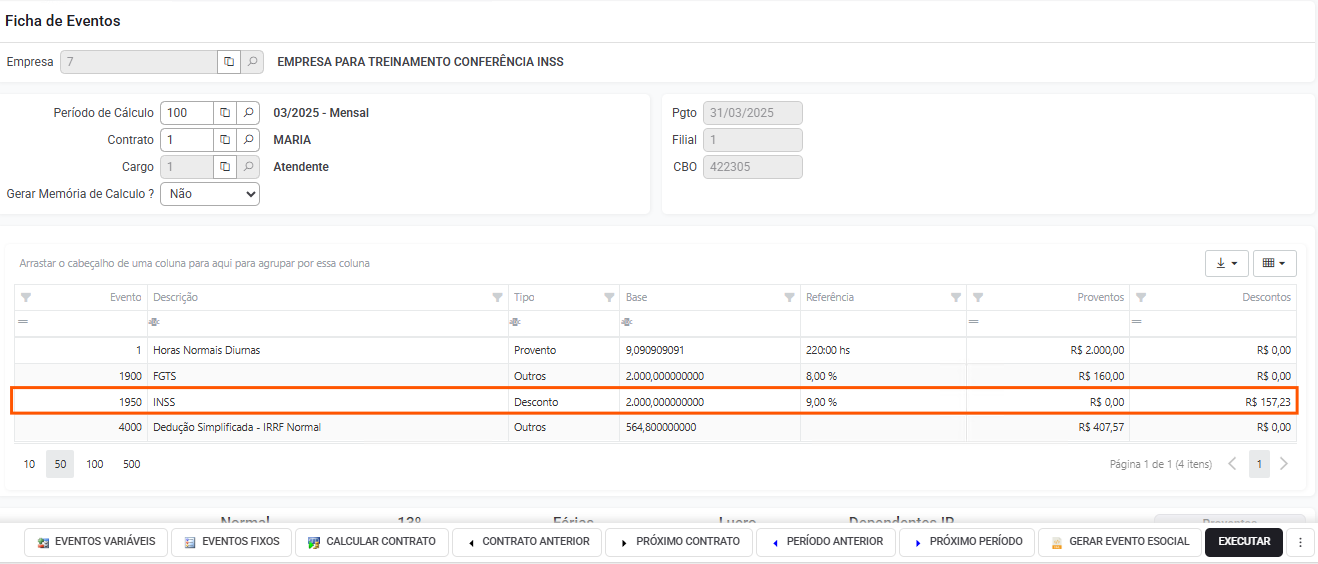
Task: Click GERAR EVENTO ESOCIAL button
Action: pyautogui.click(x=1120, y=542)
